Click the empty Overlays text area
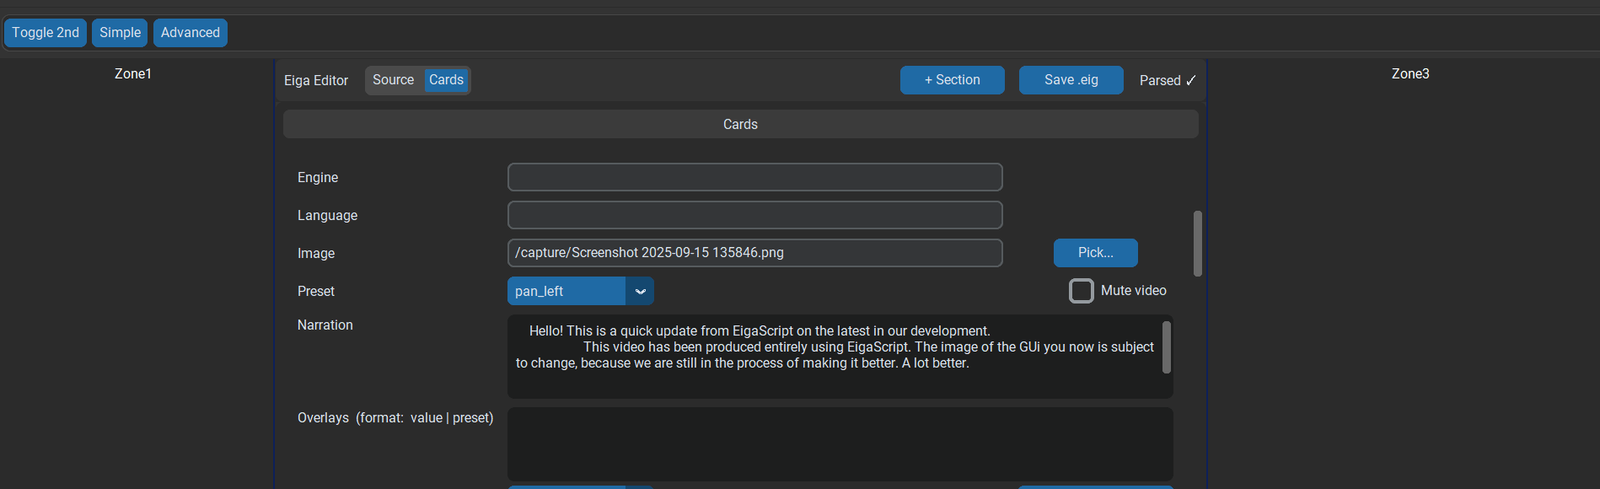 (x=839, y=444)
